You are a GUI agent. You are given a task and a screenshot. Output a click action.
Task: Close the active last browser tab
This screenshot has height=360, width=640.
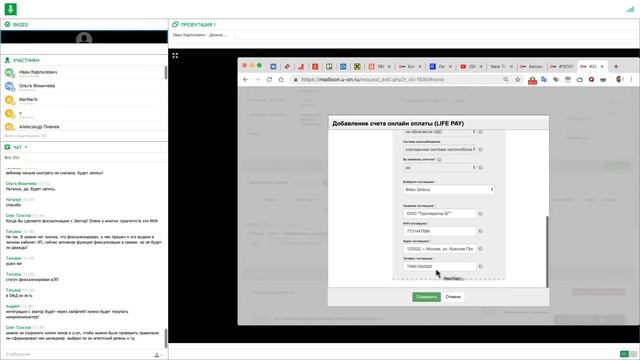[602, 67]
